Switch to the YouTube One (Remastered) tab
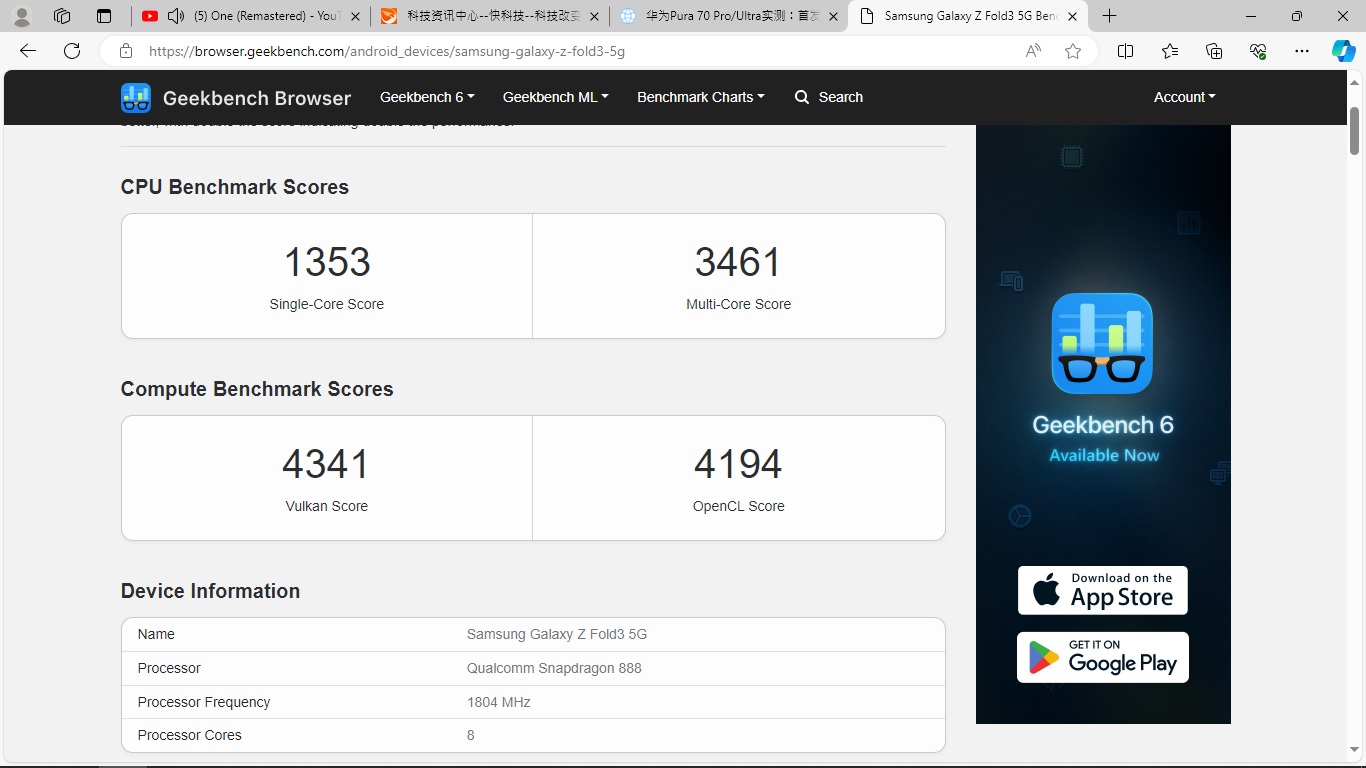The height and width of the screenshot is (768, 1366). [250, 16]
